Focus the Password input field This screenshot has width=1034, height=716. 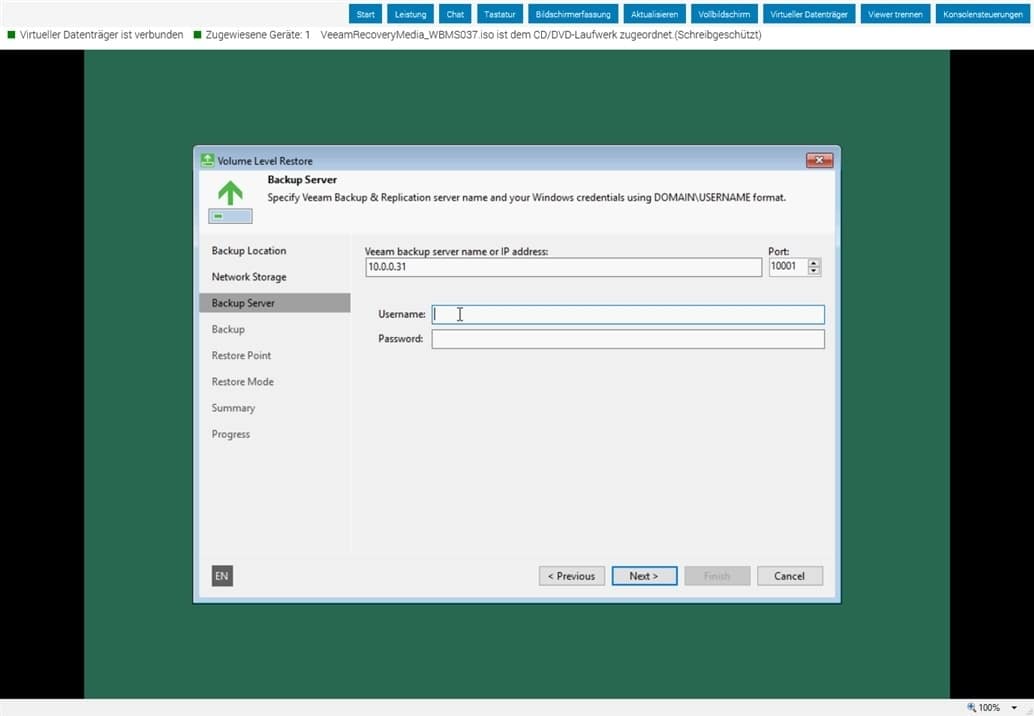(628, 339)
